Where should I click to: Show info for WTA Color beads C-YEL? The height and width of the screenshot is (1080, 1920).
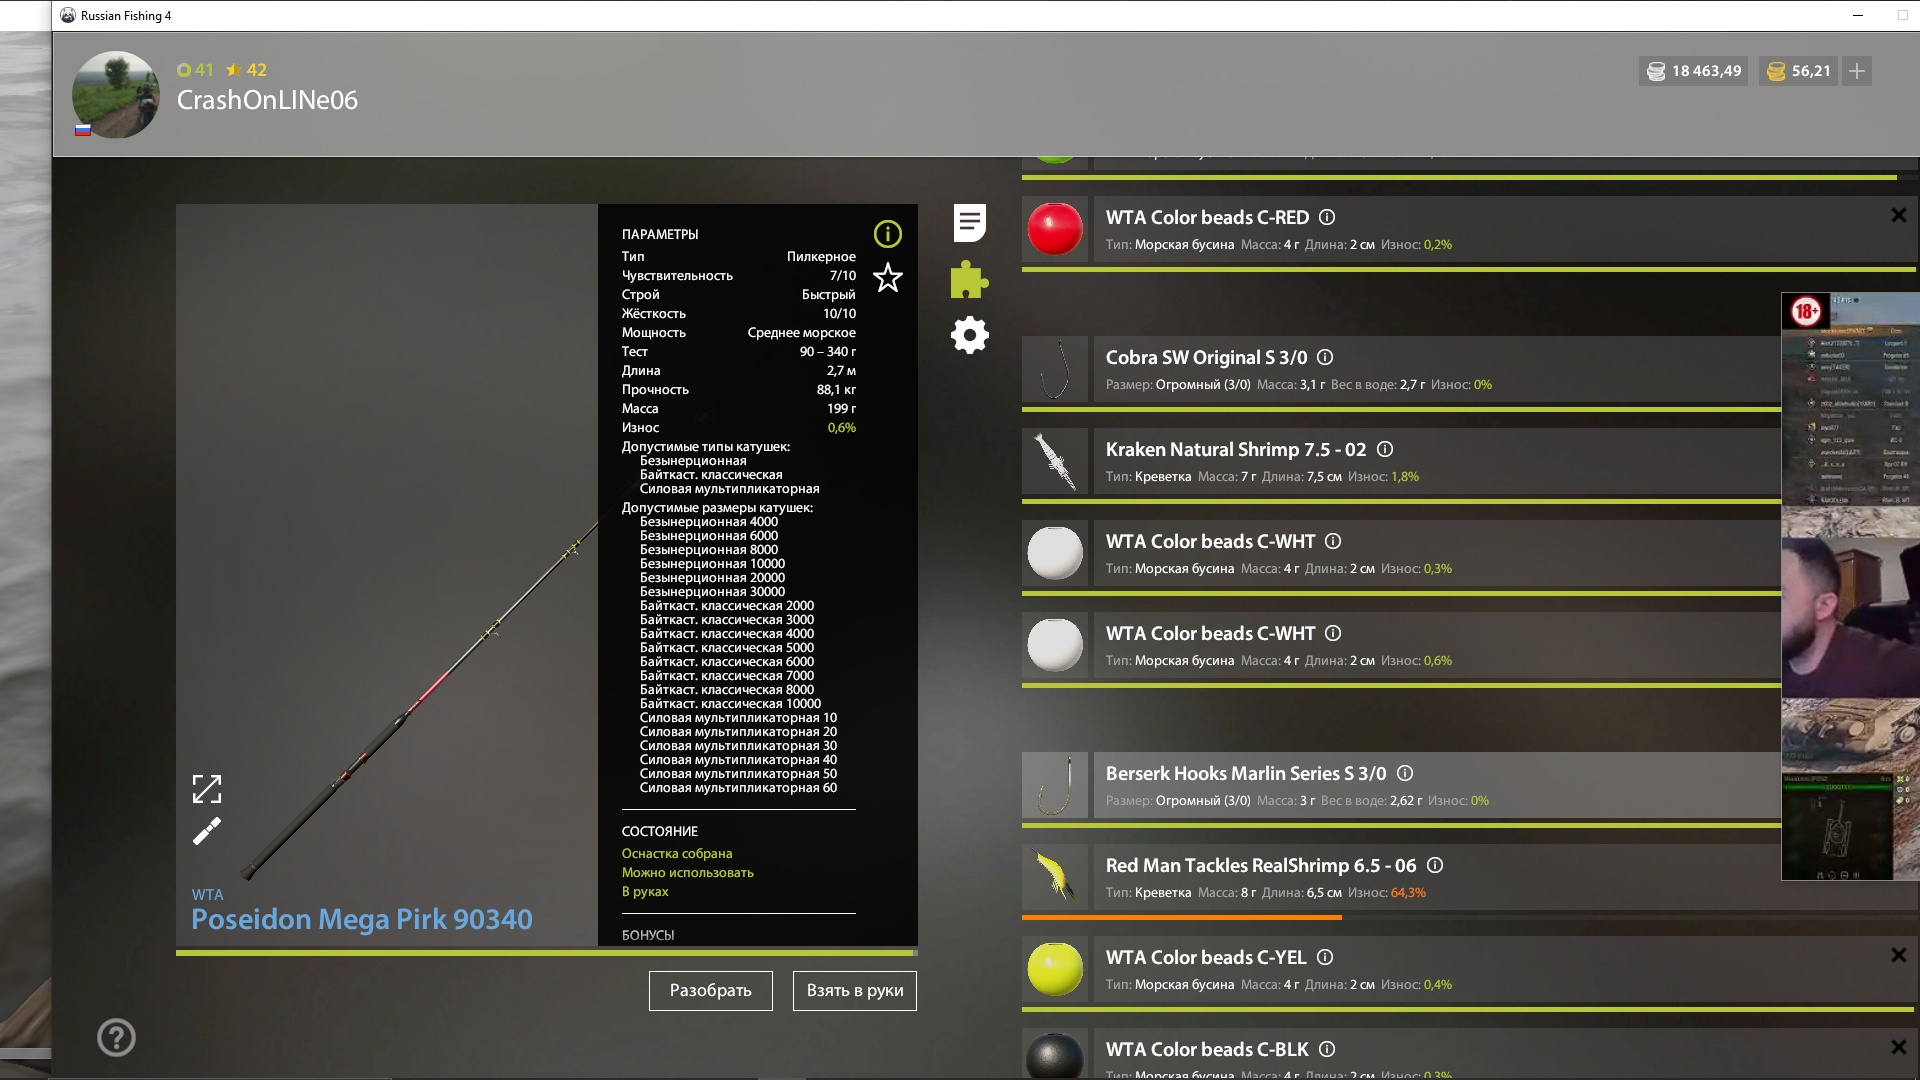[x=1325, y=957]
